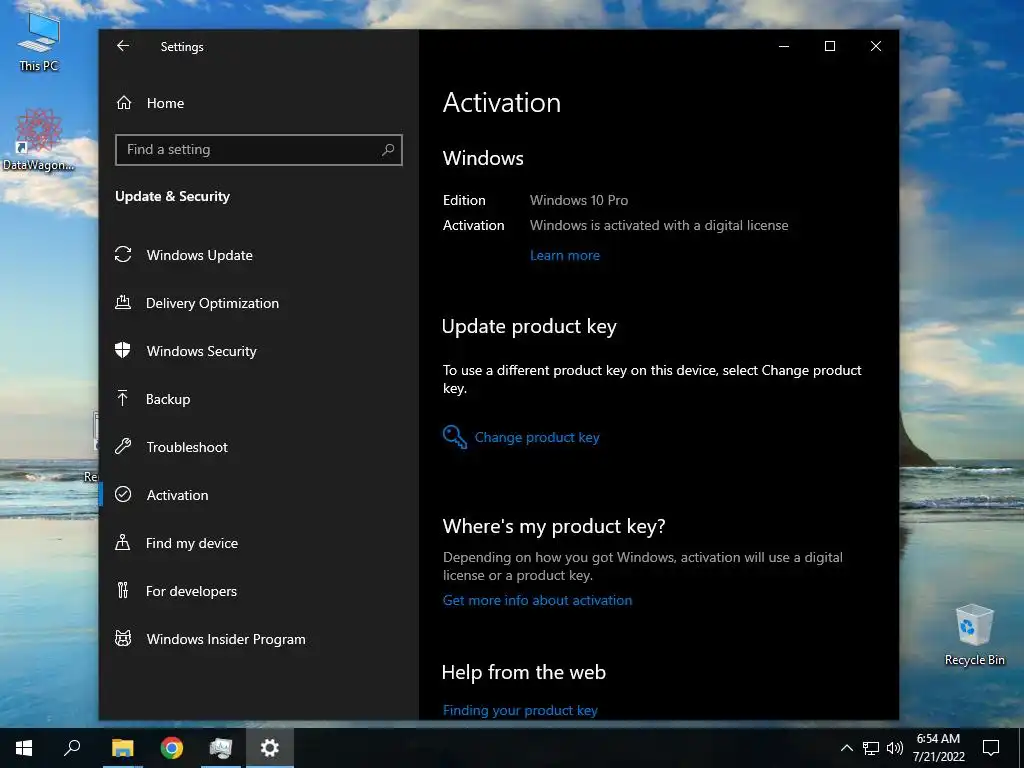The height and width of the screenshot is (768, 1024).
Task: Click the digital license activation status text
Action: point(659,225)
